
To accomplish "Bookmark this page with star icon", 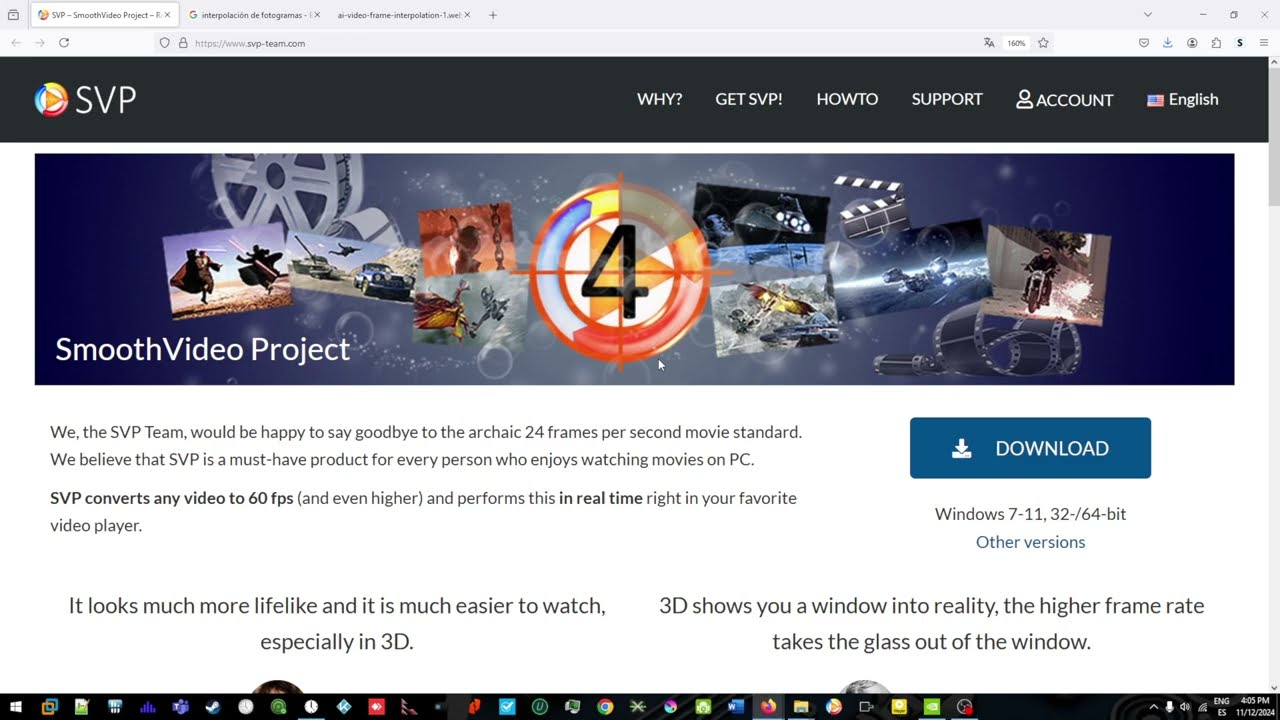I will (x=1043, y=43).
